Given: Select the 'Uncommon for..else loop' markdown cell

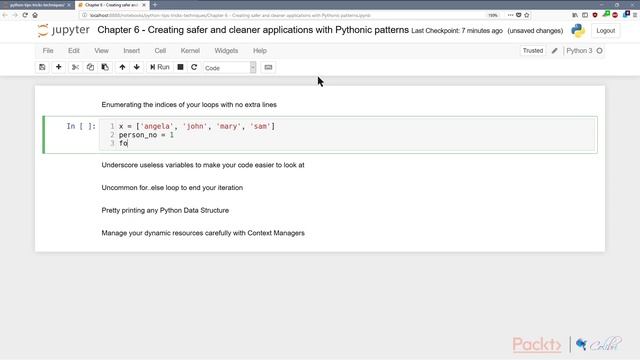Looking at the screenshot, I should [172, 188].
